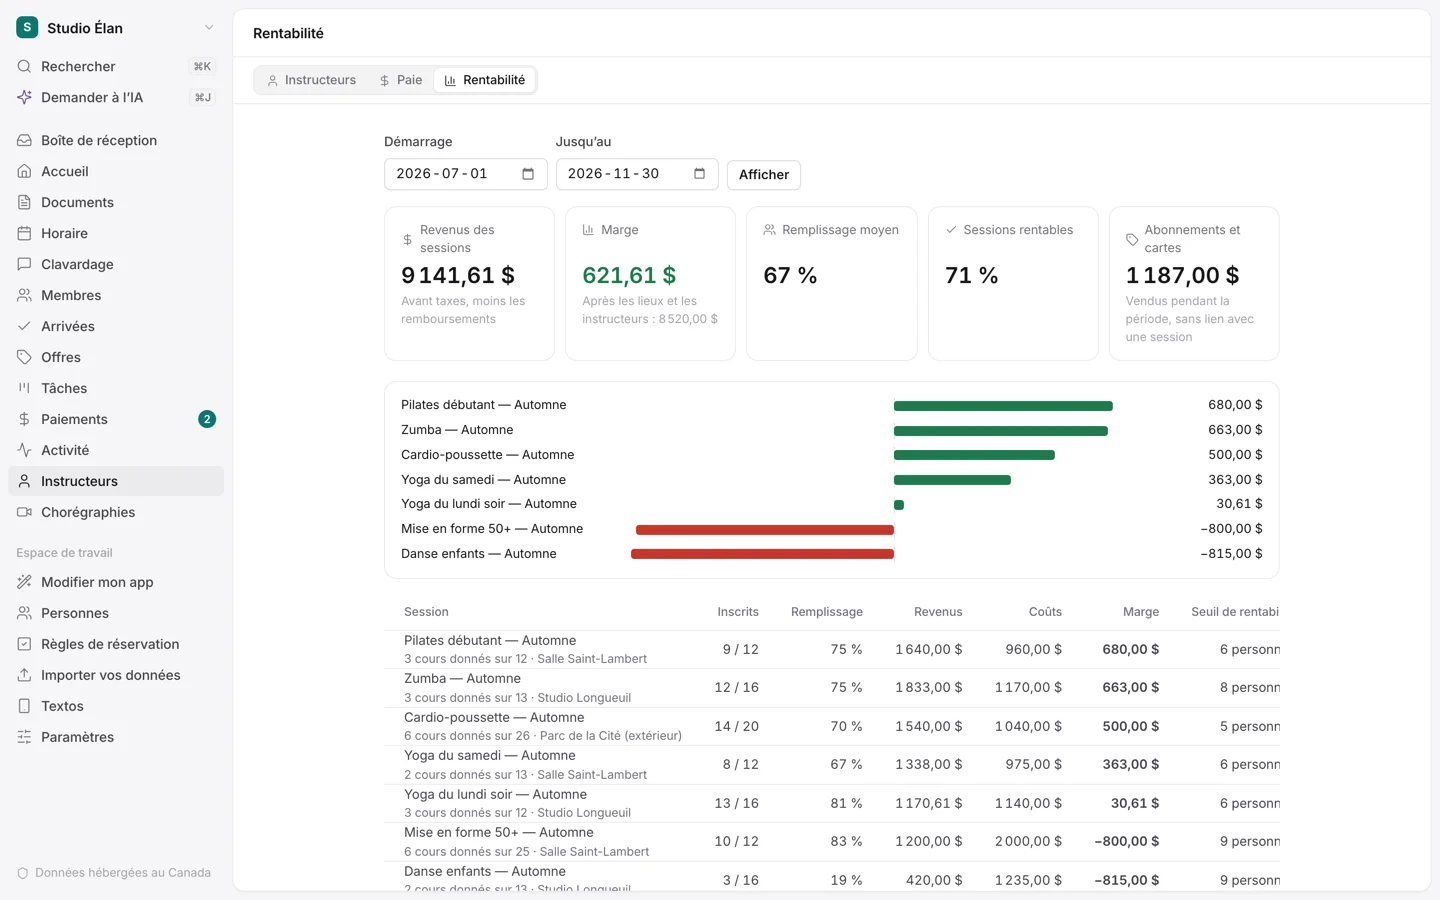1440x900 pixels.
Task: Click the Marge value 621,61 $
Action: (629, 275)
